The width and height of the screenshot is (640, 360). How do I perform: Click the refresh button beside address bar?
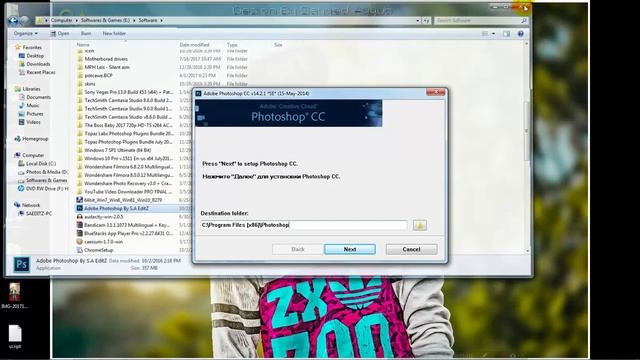click(427, 20)
